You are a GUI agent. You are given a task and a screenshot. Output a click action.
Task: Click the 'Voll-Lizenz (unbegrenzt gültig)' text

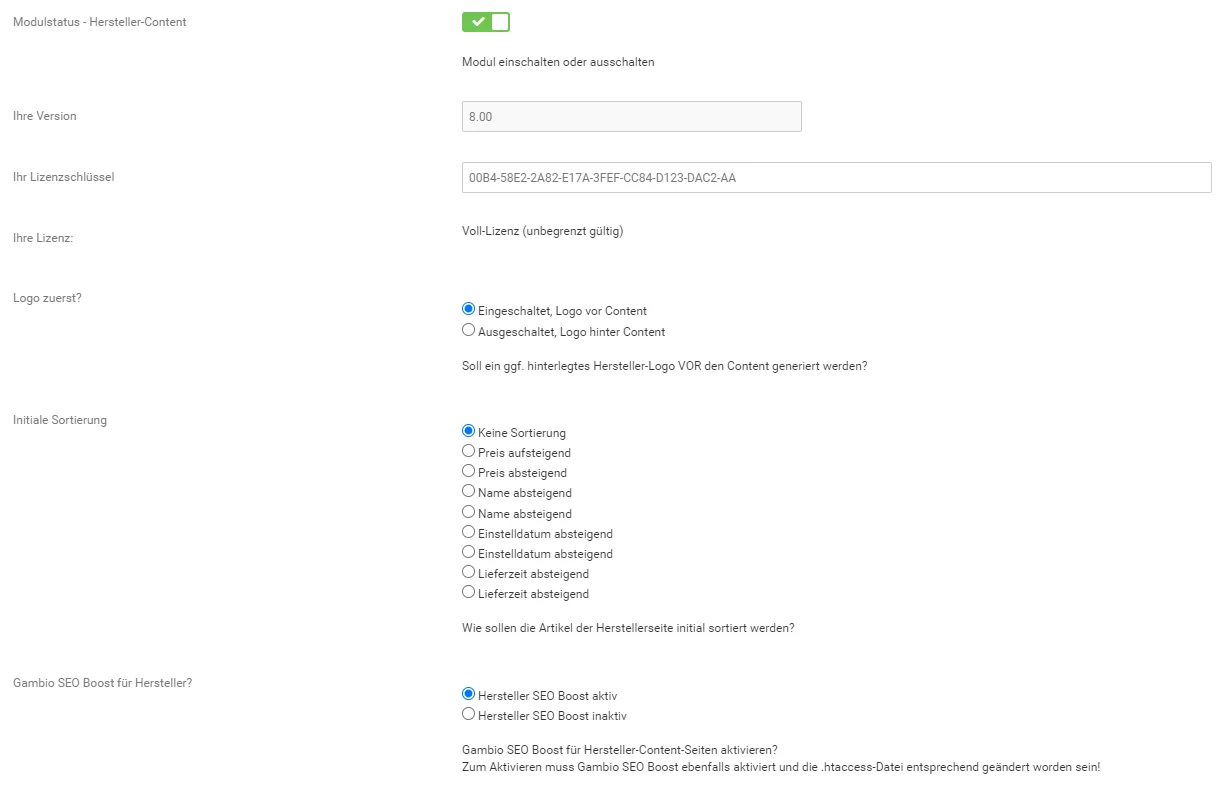(542, 231)
